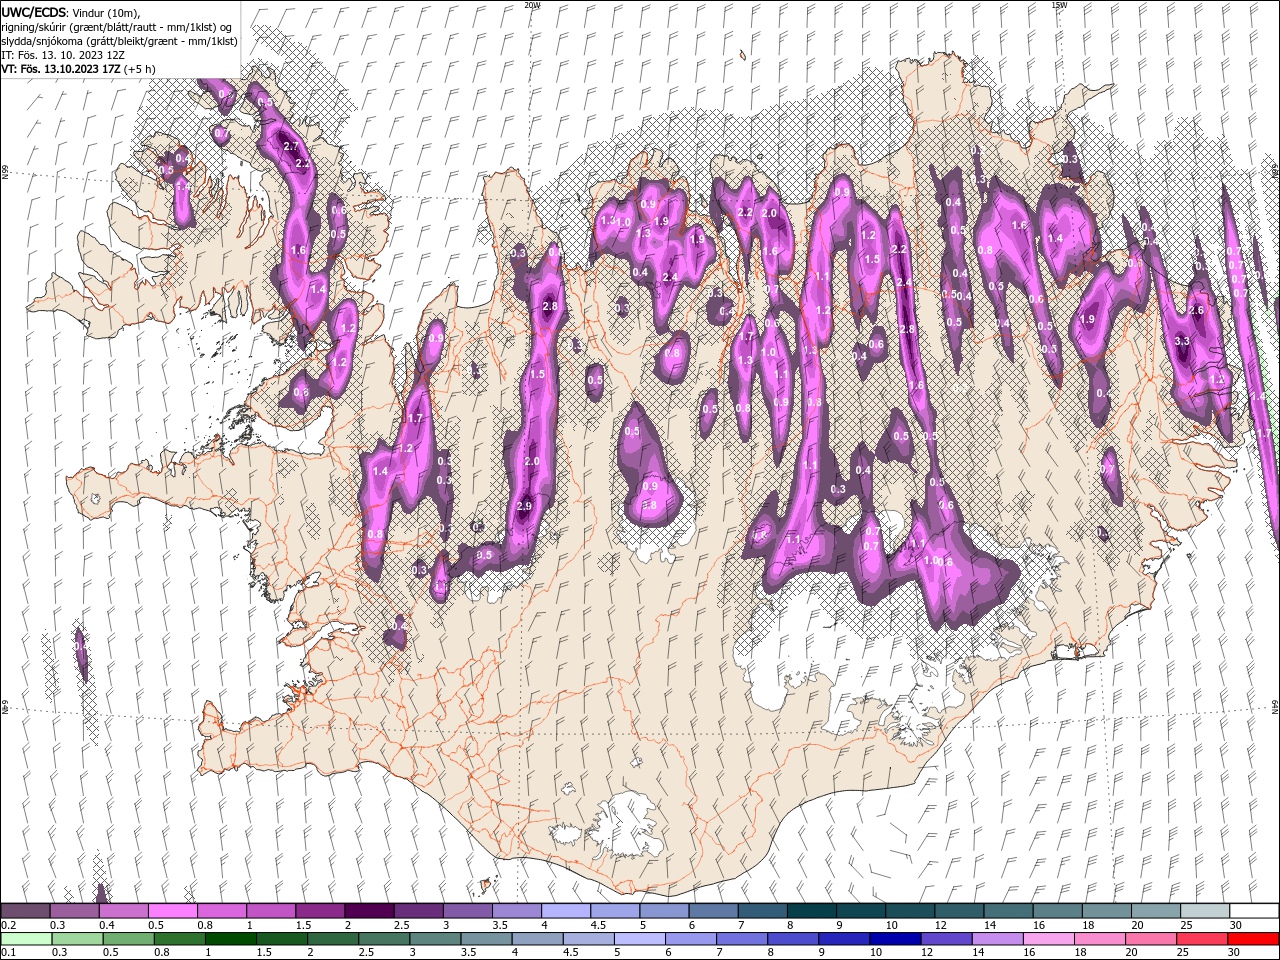Screen dimensions: 1280x960
Task: Select the snow scale swatch between 1 and 1.5
Action: 271,911
